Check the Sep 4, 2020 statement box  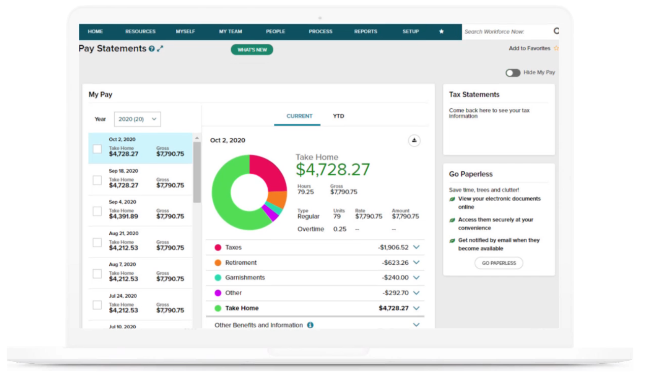[97, 211]
